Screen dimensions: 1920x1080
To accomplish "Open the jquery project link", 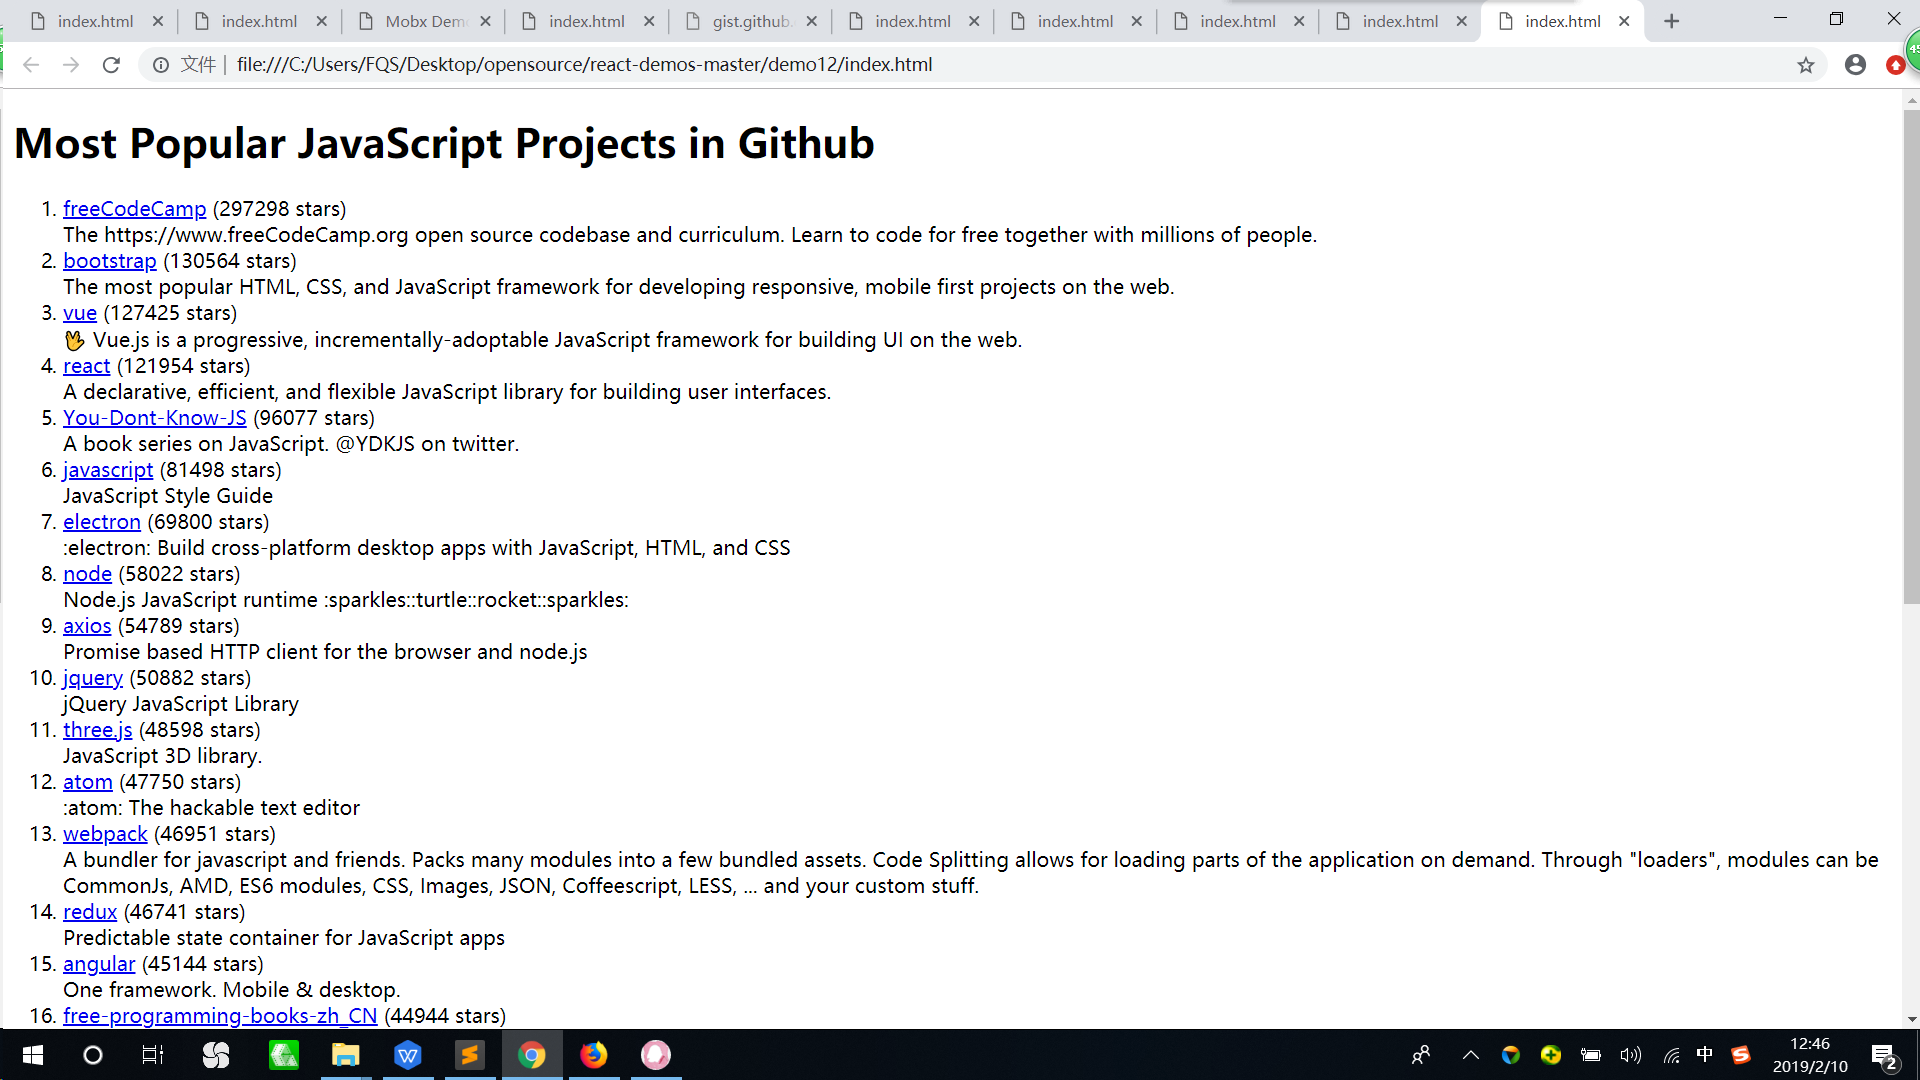I will (x=93, y=678).
